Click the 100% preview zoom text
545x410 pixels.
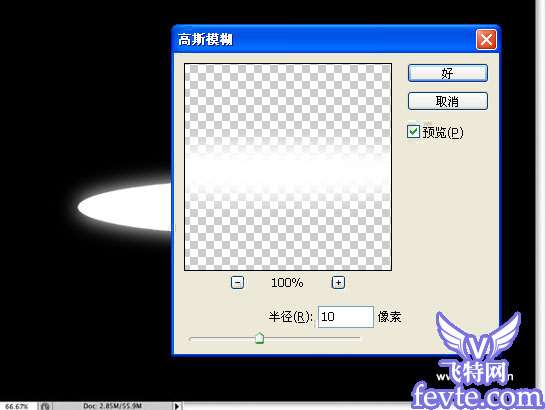pos(287,282)
